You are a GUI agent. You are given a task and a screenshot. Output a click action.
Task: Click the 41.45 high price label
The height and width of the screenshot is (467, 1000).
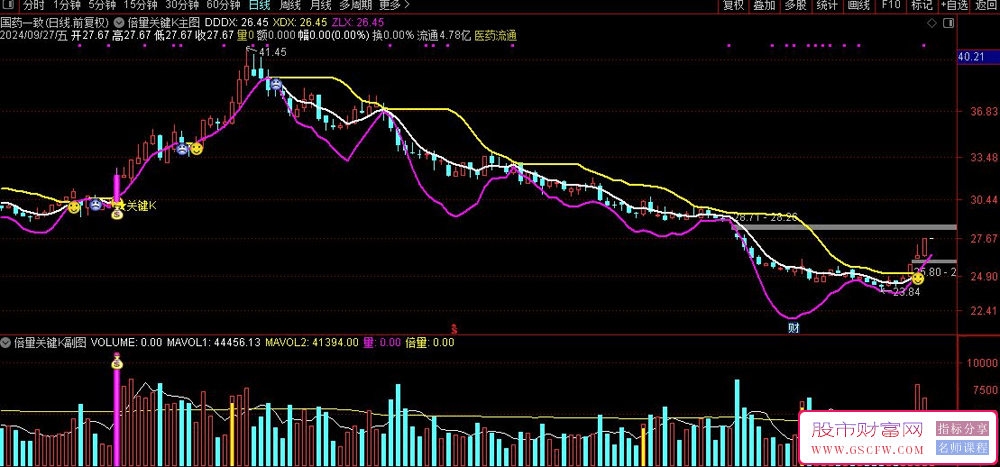272,52
